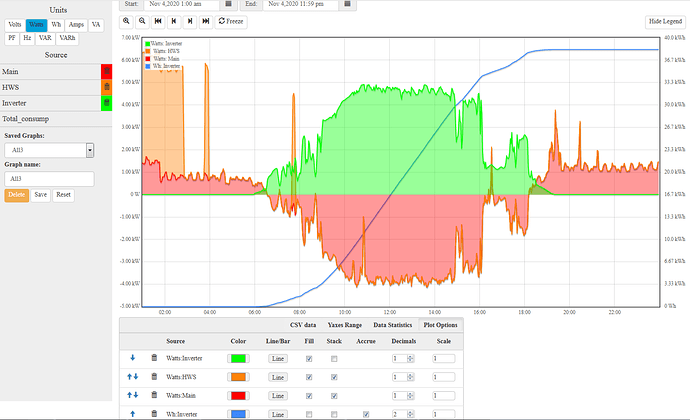Screen dimensions: 690x420
Task: Click the zoom in magnifier icon
Action: (126, 21)
